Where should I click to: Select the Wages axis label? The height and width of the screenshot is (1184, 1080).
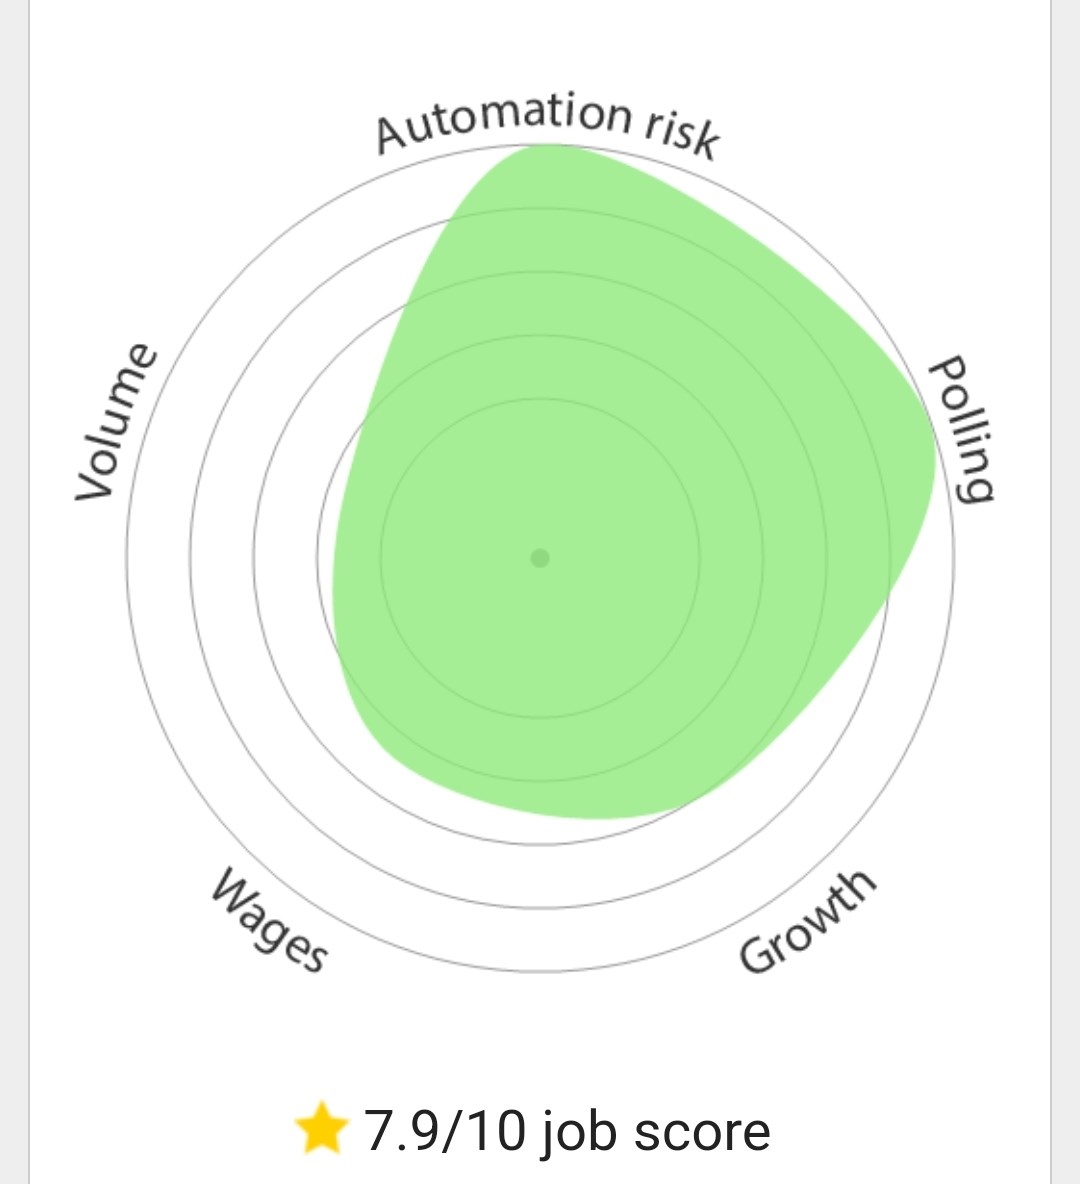[270, 919]
